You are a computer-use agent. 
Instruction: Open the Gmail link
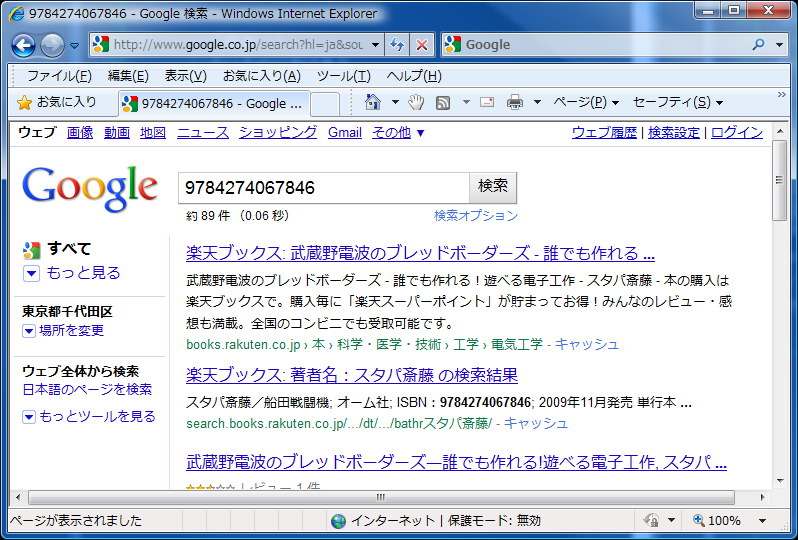345,133
